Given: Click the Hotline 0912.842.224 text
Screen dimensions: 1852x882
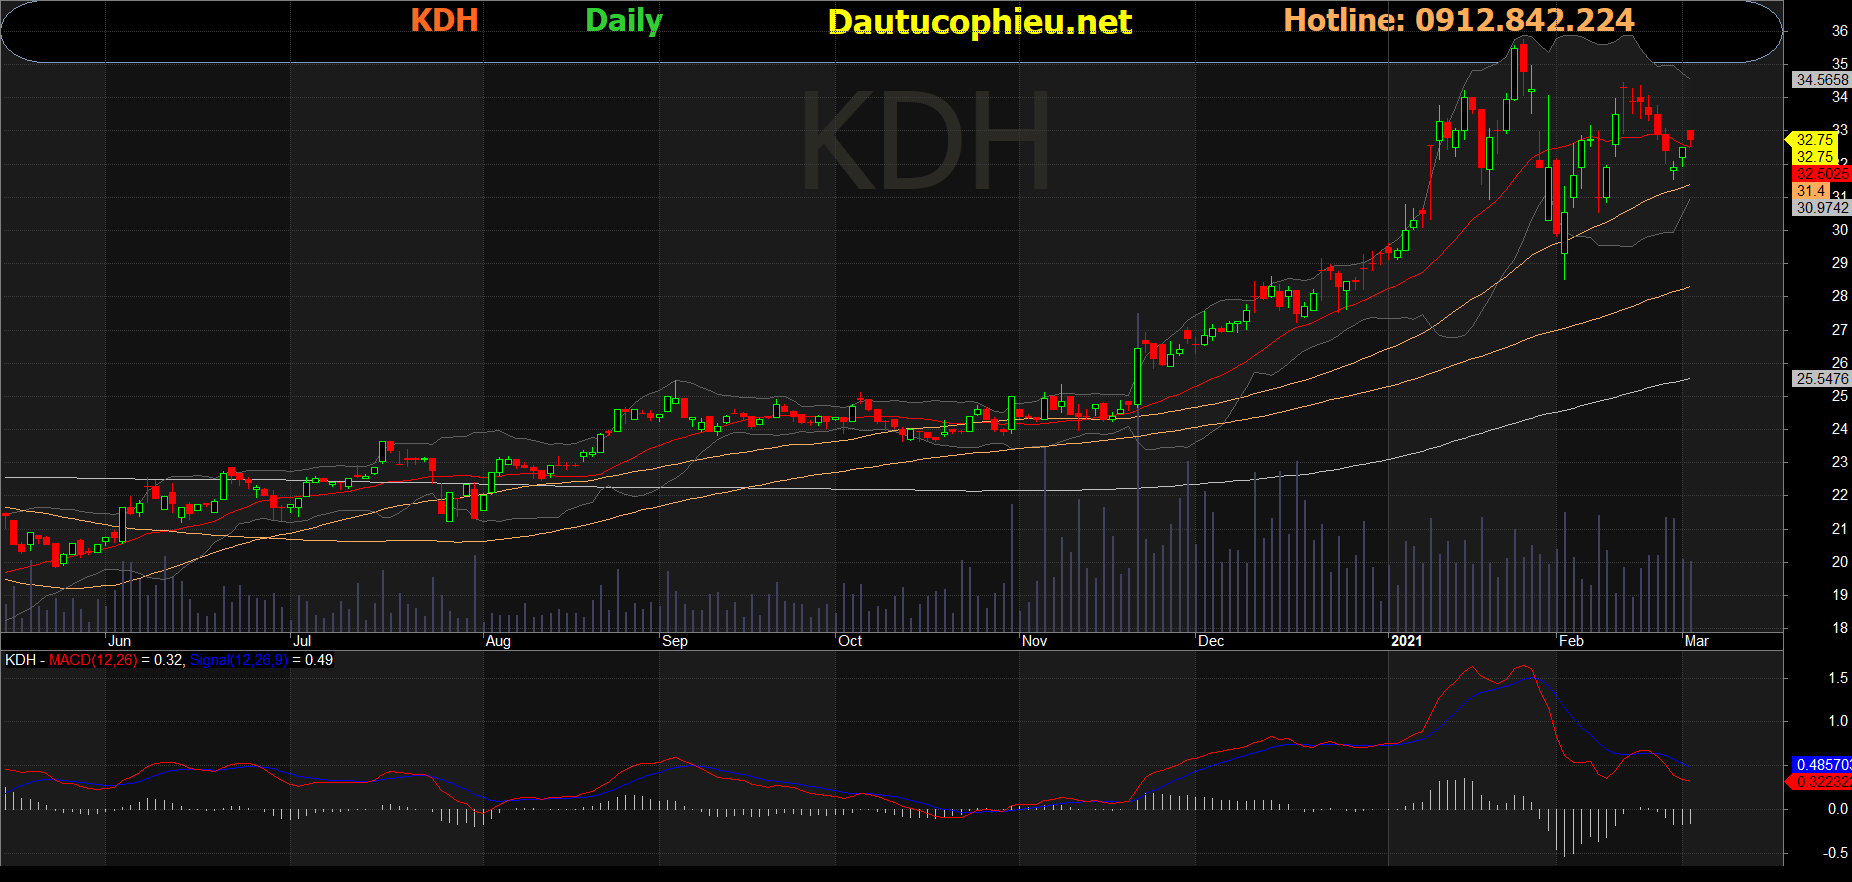Looking at the screenshot, I should (1458, 20).
